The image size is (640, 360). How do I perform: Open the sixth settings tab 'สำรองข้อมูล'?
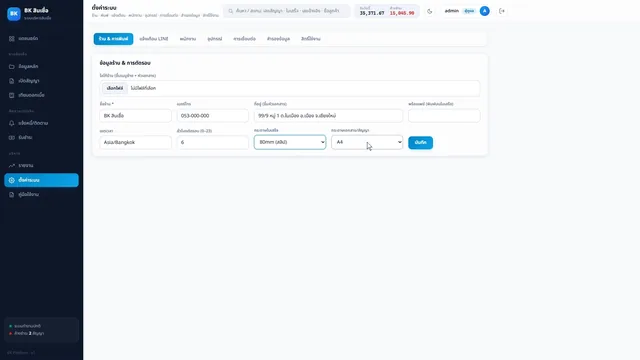point(278,39)
